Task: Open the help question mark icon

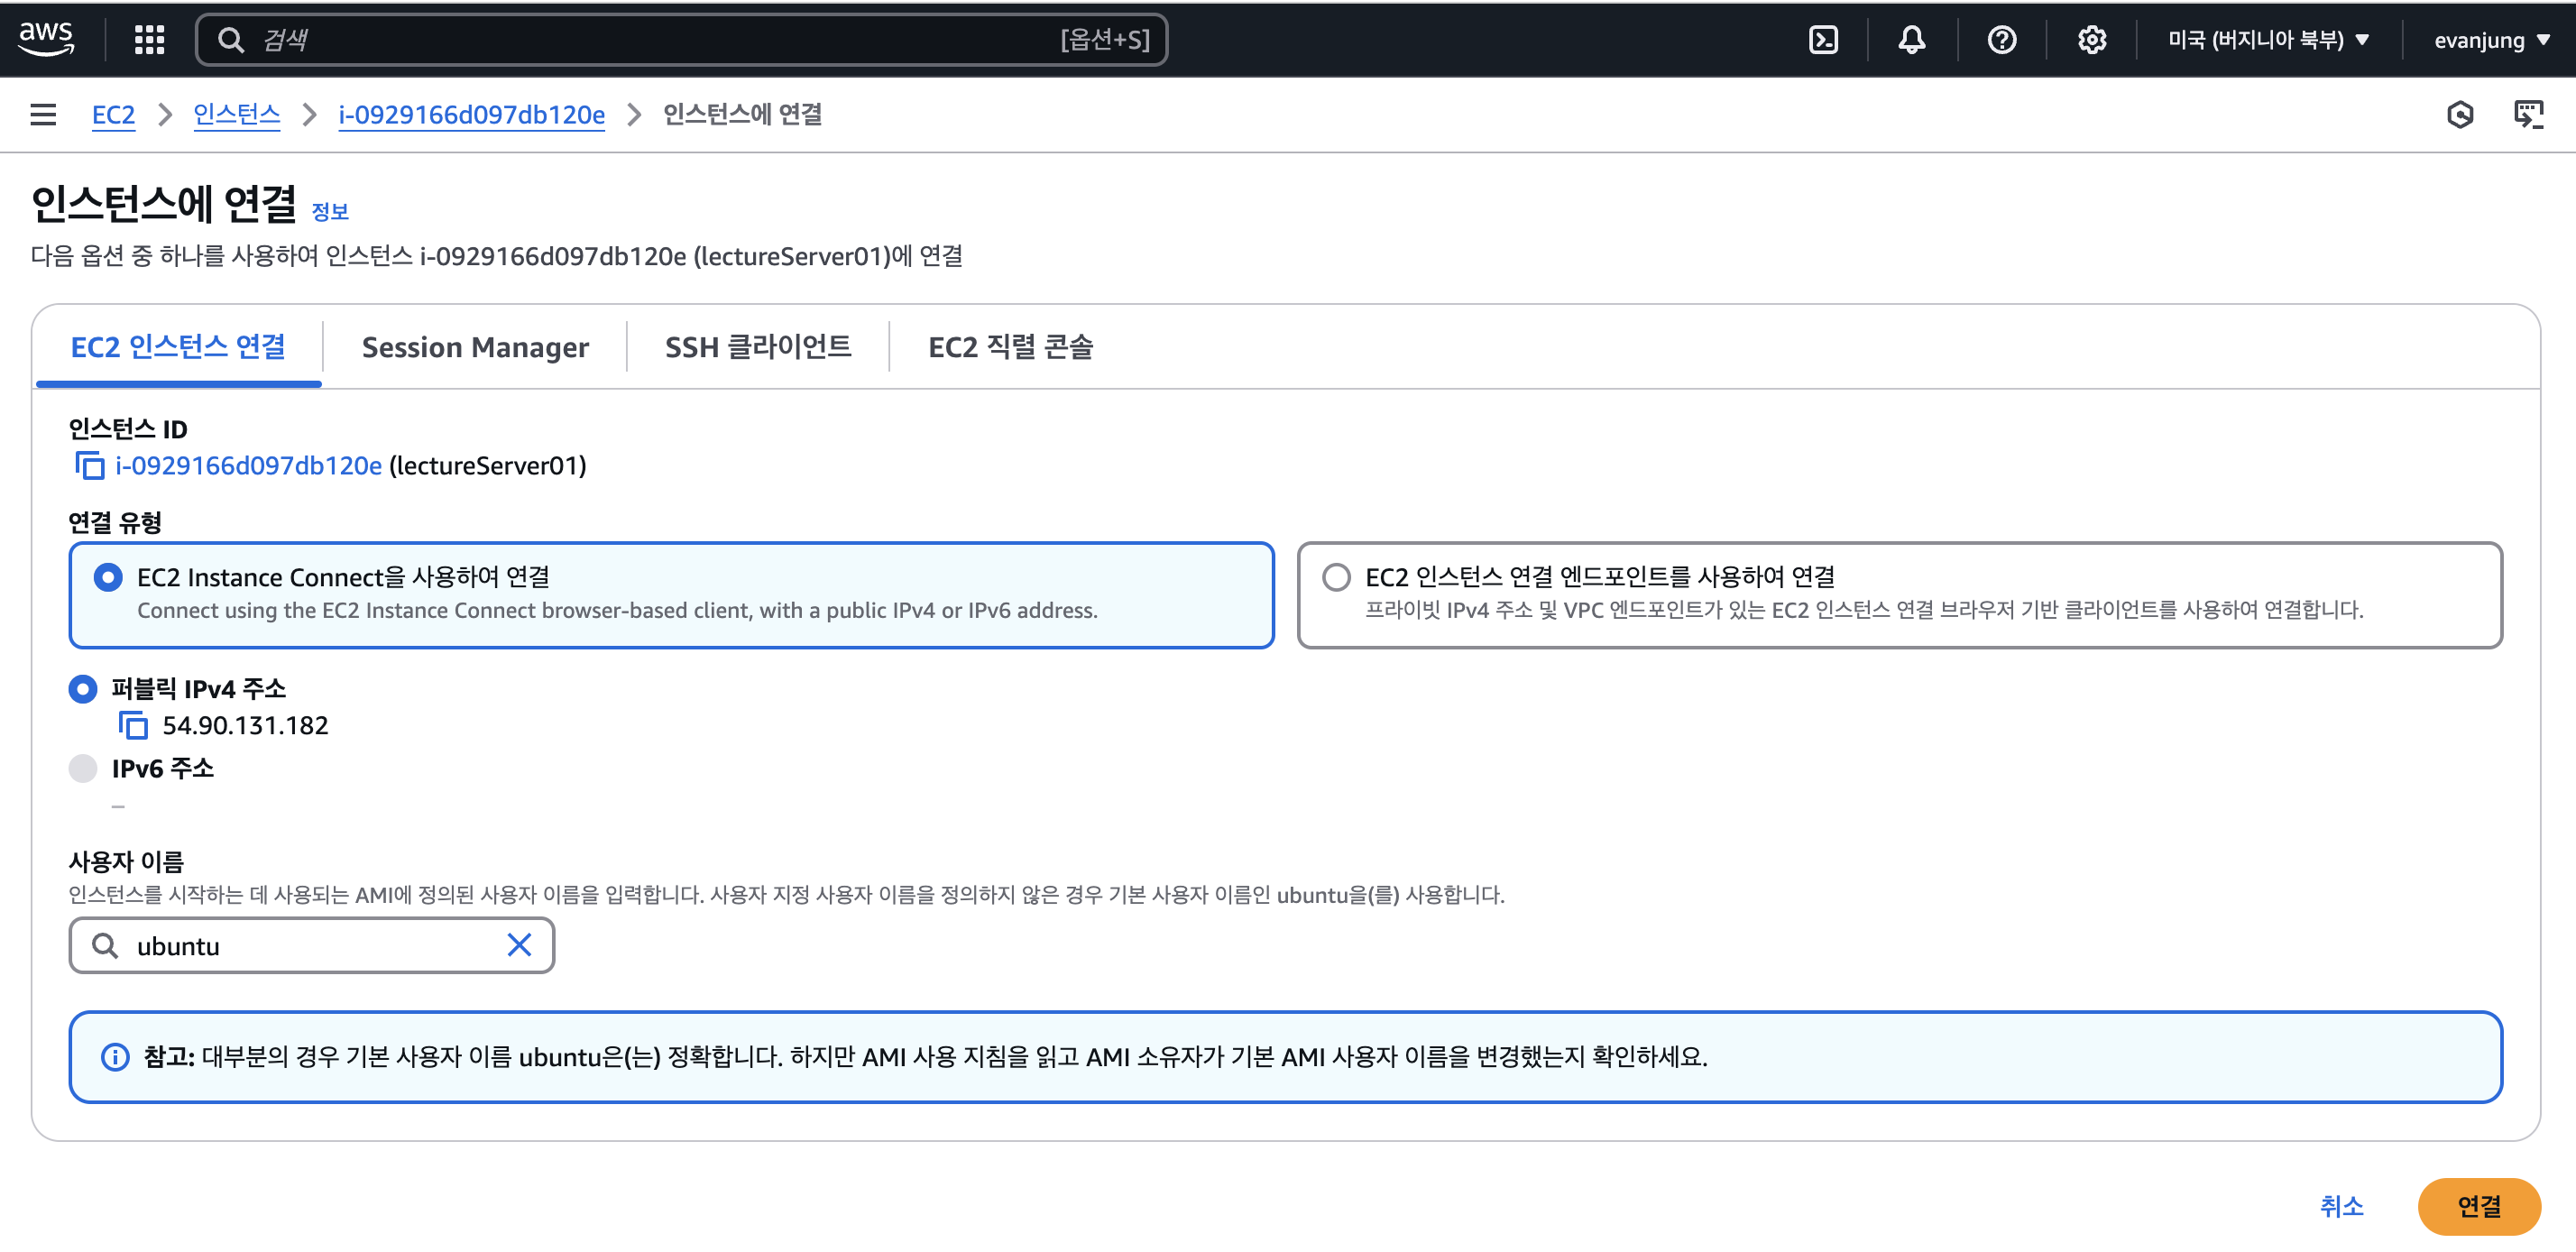Action: (2001, 40)
